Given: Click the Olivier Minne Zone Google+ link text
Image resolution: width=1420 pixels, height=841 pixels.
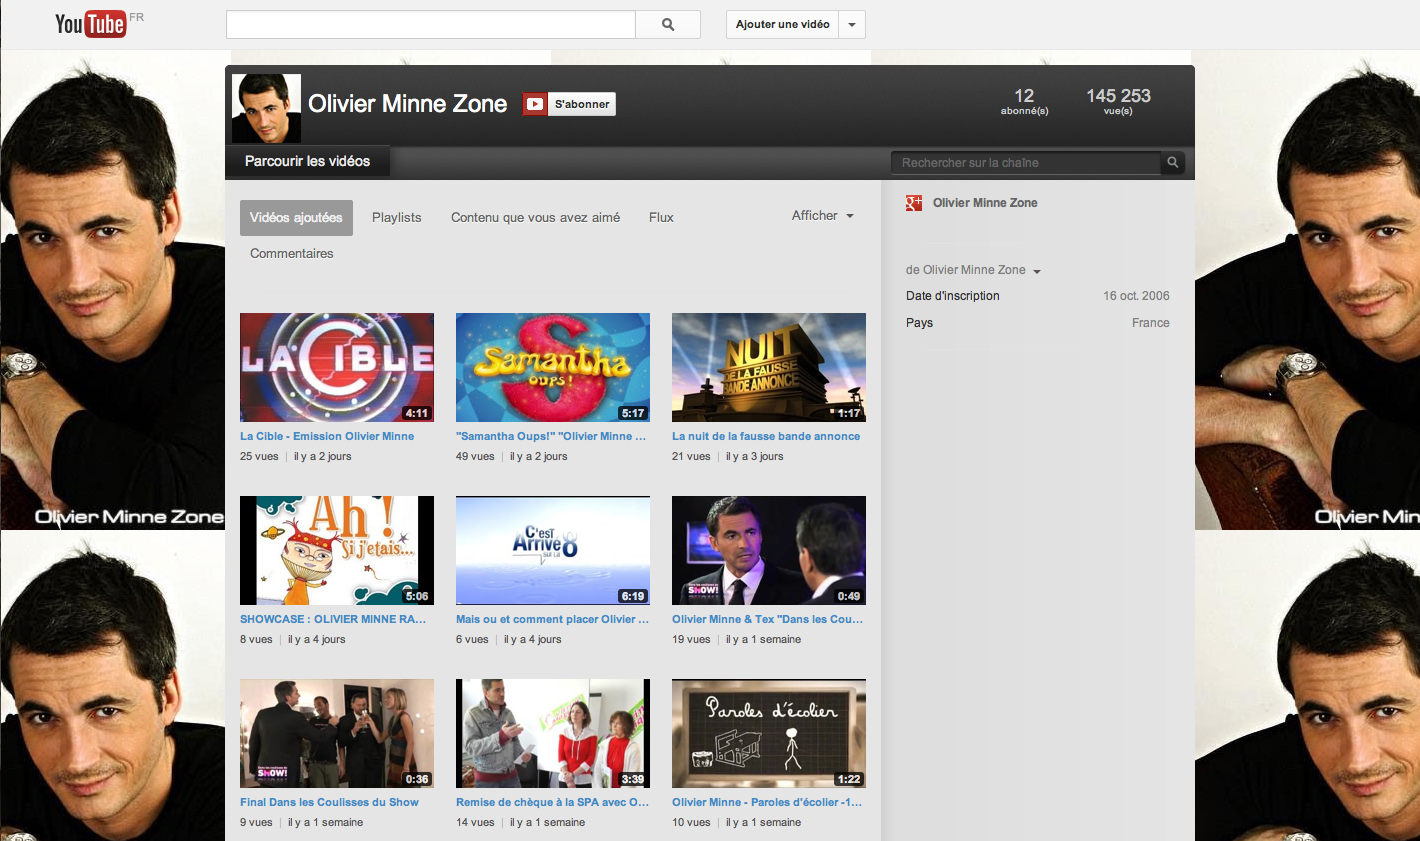Looking at the screenshot, I should click(985, 203).
